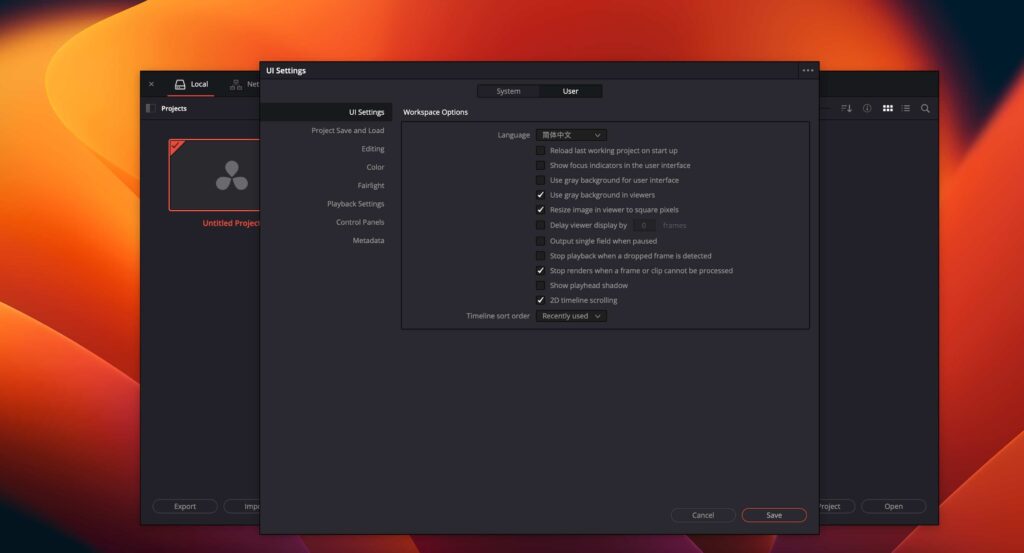Uncheck Stop renders when frame cannot be processed
The width and height of the screenshot is (1024, 553).
(540, 271)
